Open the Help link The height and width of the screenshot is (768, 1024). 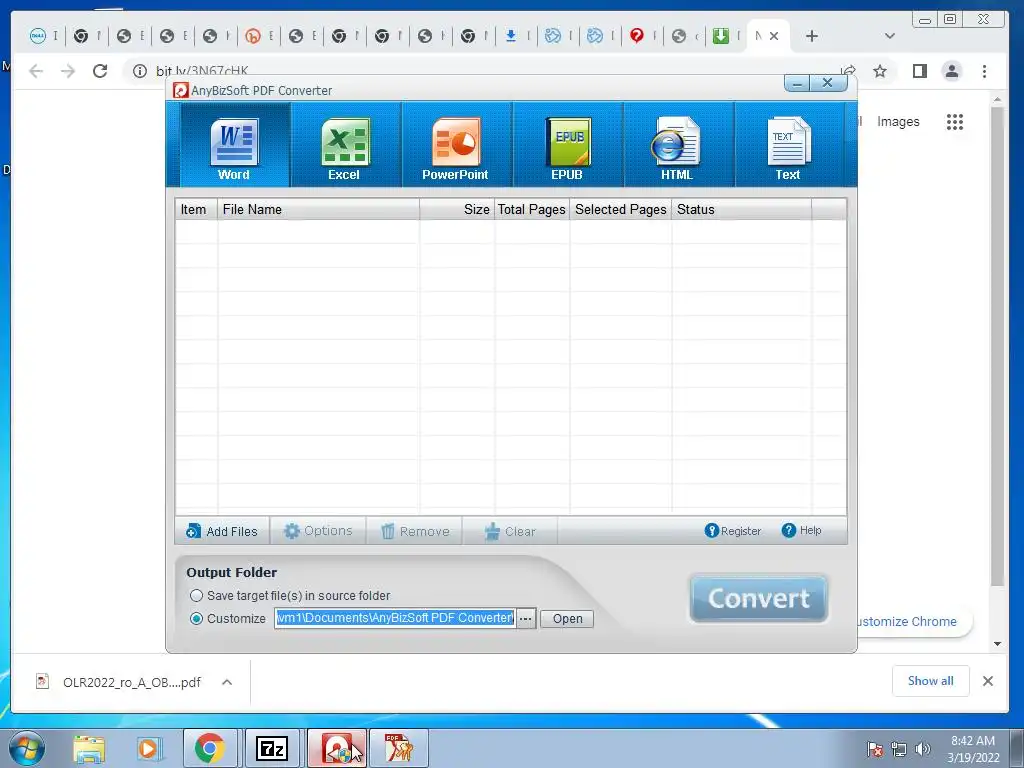[x=801, y=530]
